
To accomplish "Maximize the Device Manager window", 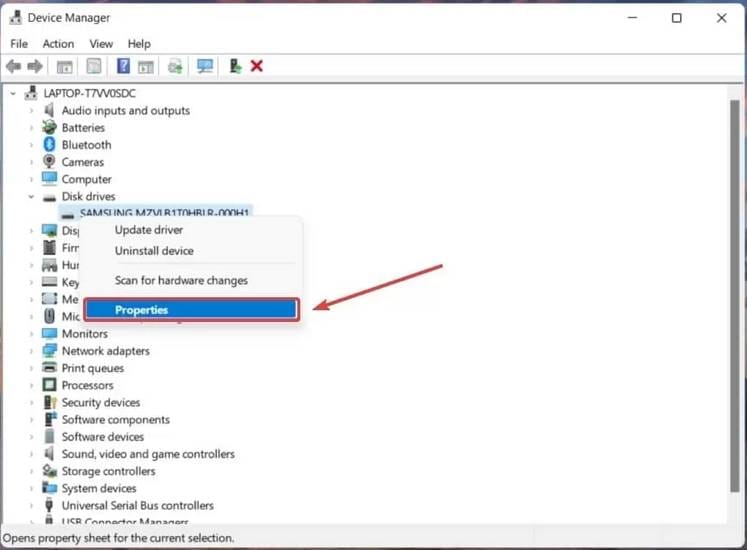I will click(x=676, y=18).
